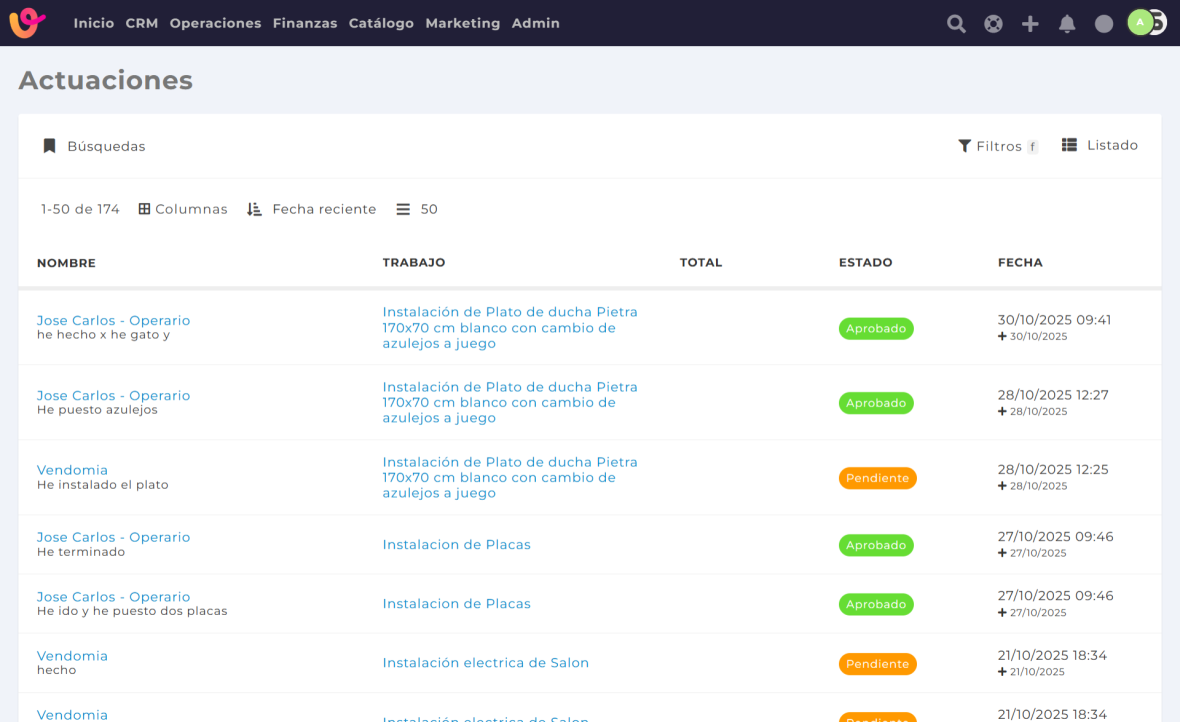Image resolution: width=1180 pixels, height=722 pixels.
Task: Open the Columnas column selector
Action: [183, 209]
